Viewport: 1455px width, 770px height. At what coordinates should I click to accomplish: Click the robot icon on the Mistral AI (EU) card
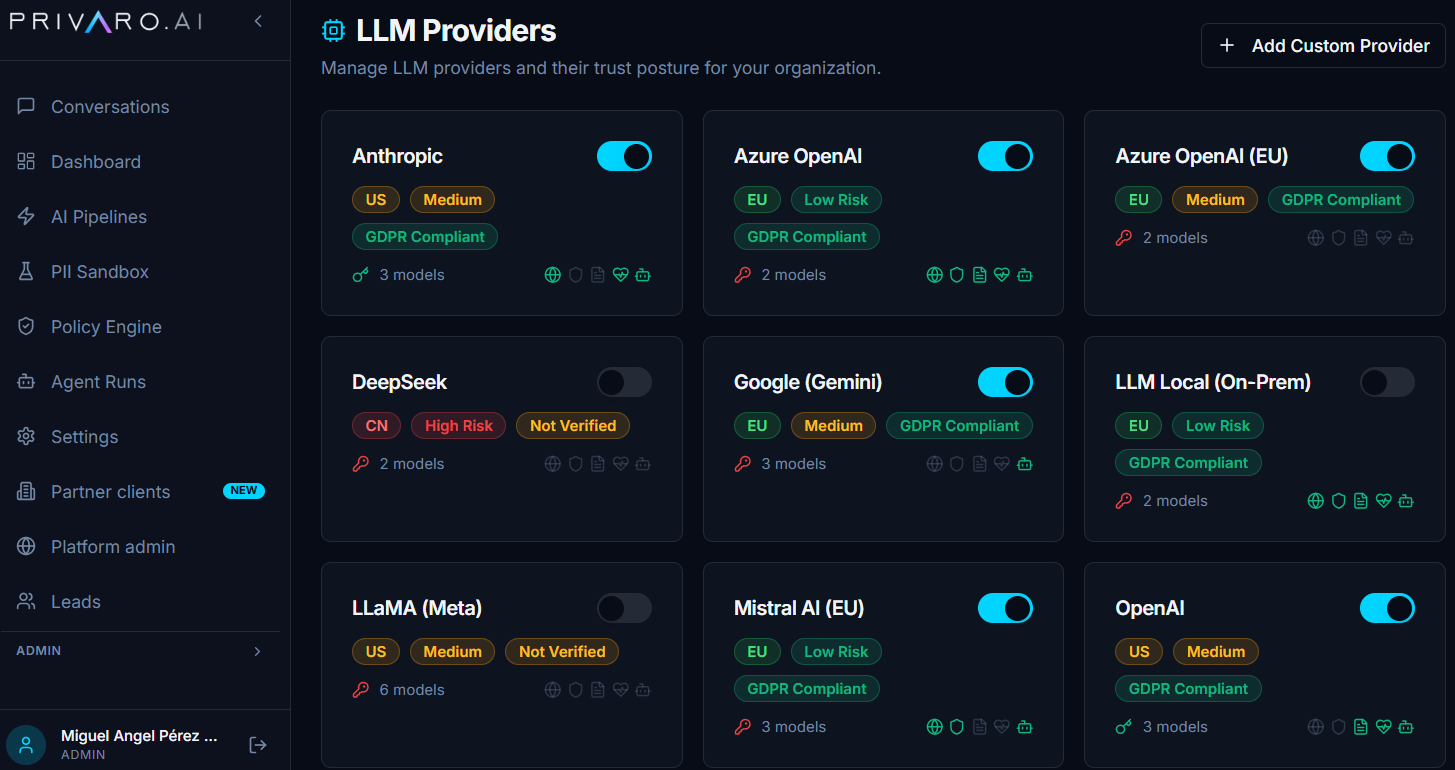[x=1025, y=727]
